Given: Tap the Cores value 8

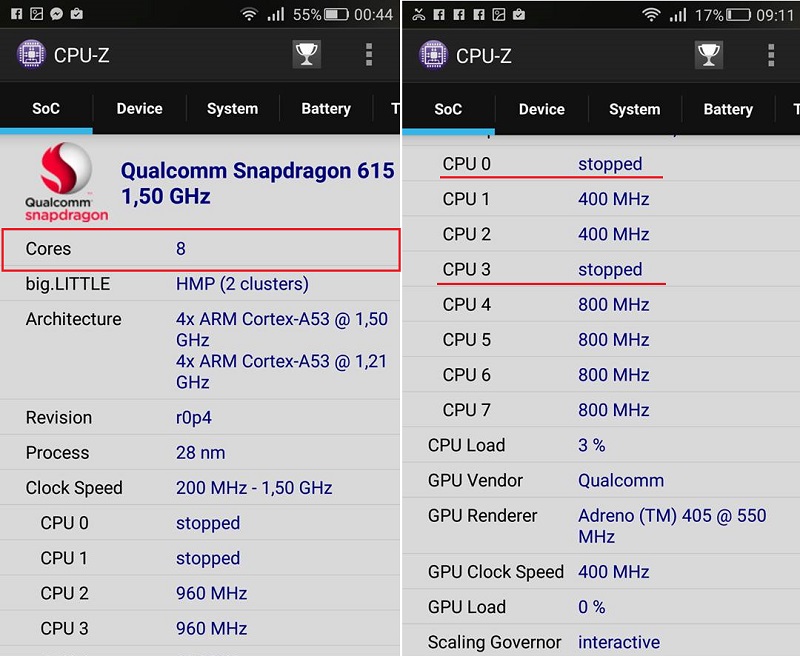Looking at the screenshot, I should pos(181,249).
